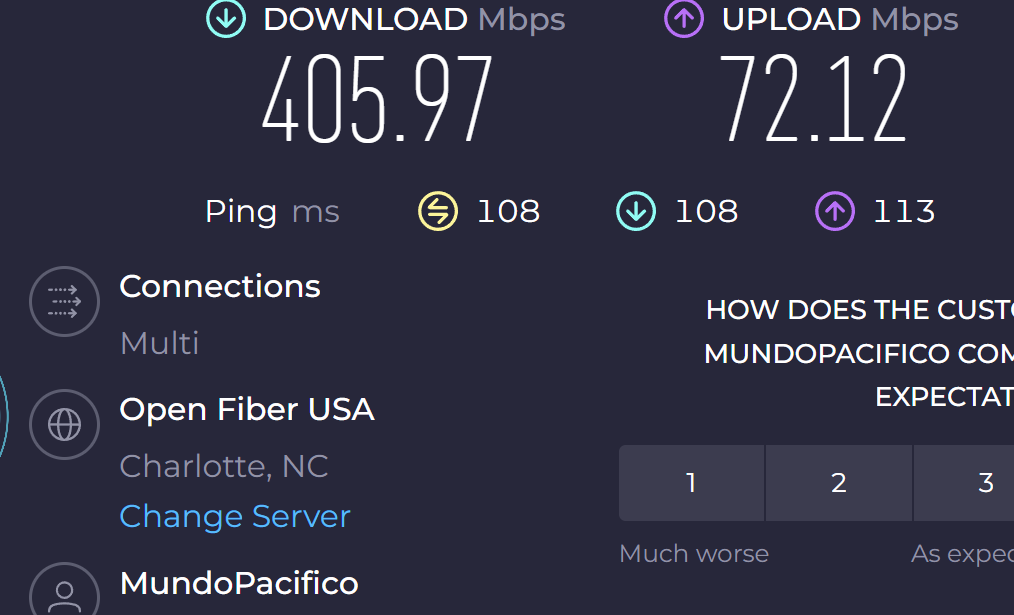Click the idle ping value 108 beside the yellow icon

(x=508, y=211)
